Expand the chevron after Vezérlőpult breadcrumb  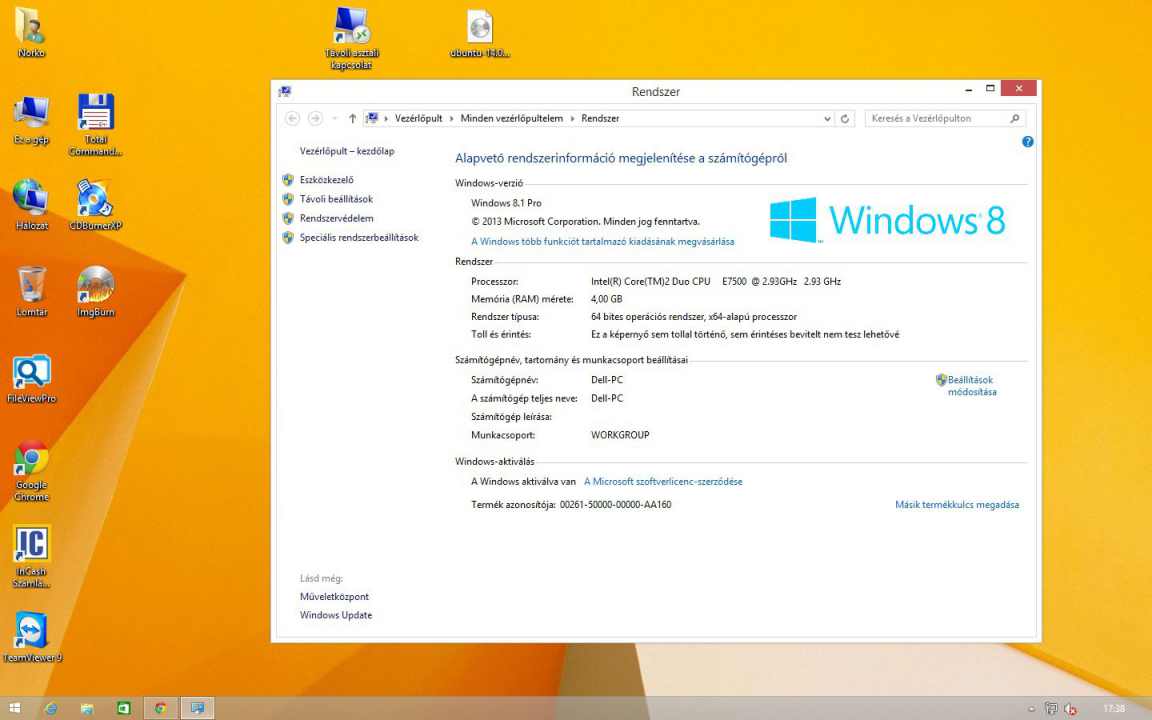451,118
